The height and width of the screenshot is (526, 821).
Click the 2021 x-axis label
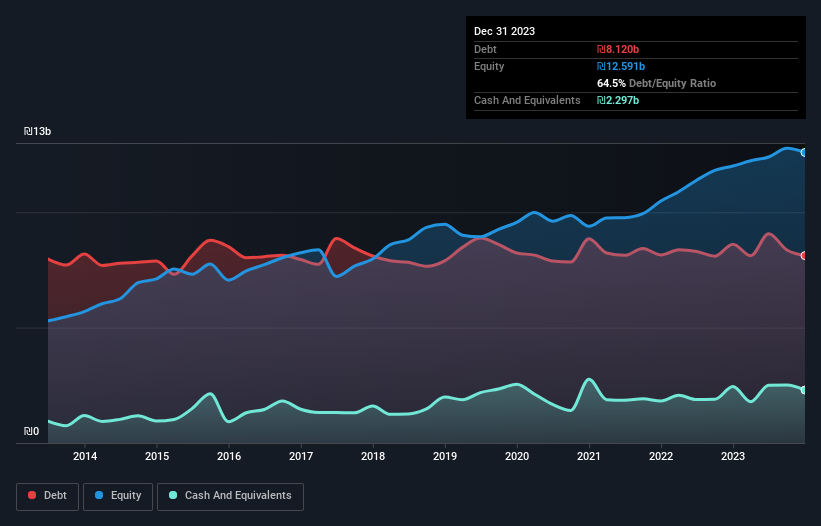pyautogui.click(x=589, y=456)
